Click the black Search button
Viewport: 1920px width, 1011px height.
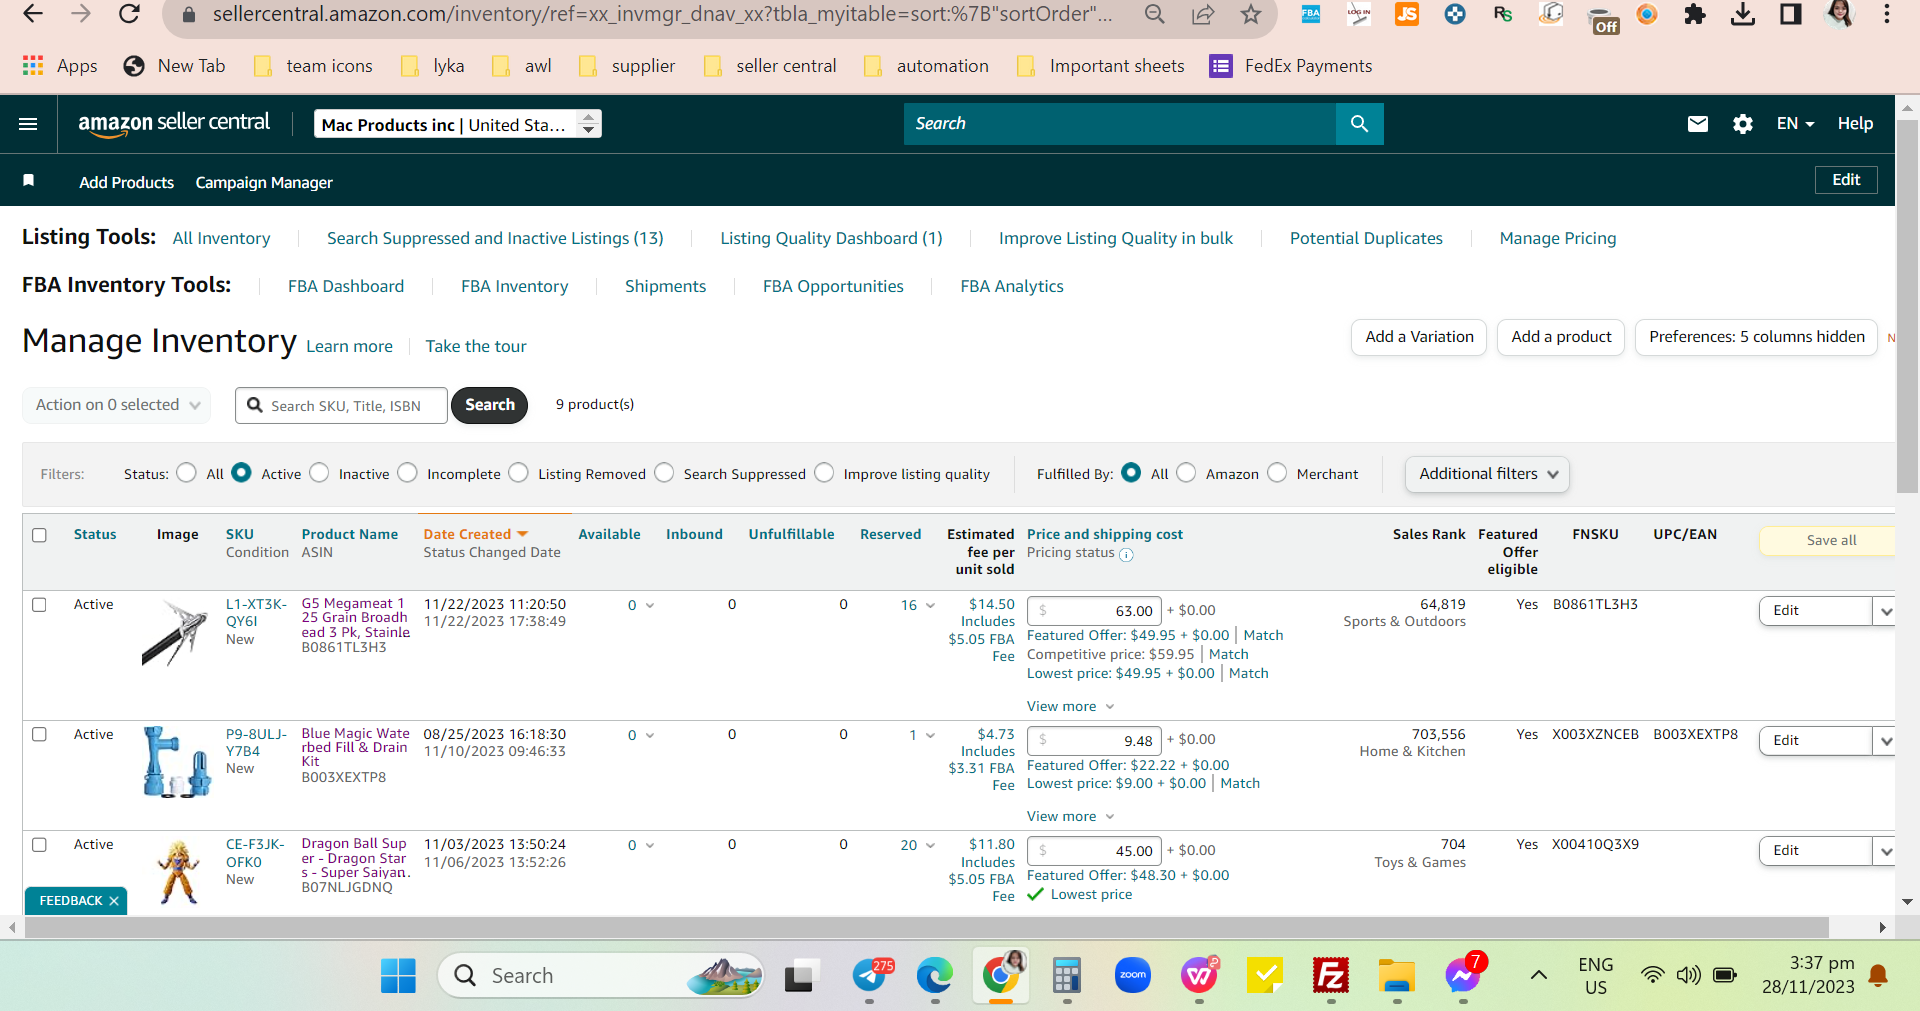click(489, 405)
